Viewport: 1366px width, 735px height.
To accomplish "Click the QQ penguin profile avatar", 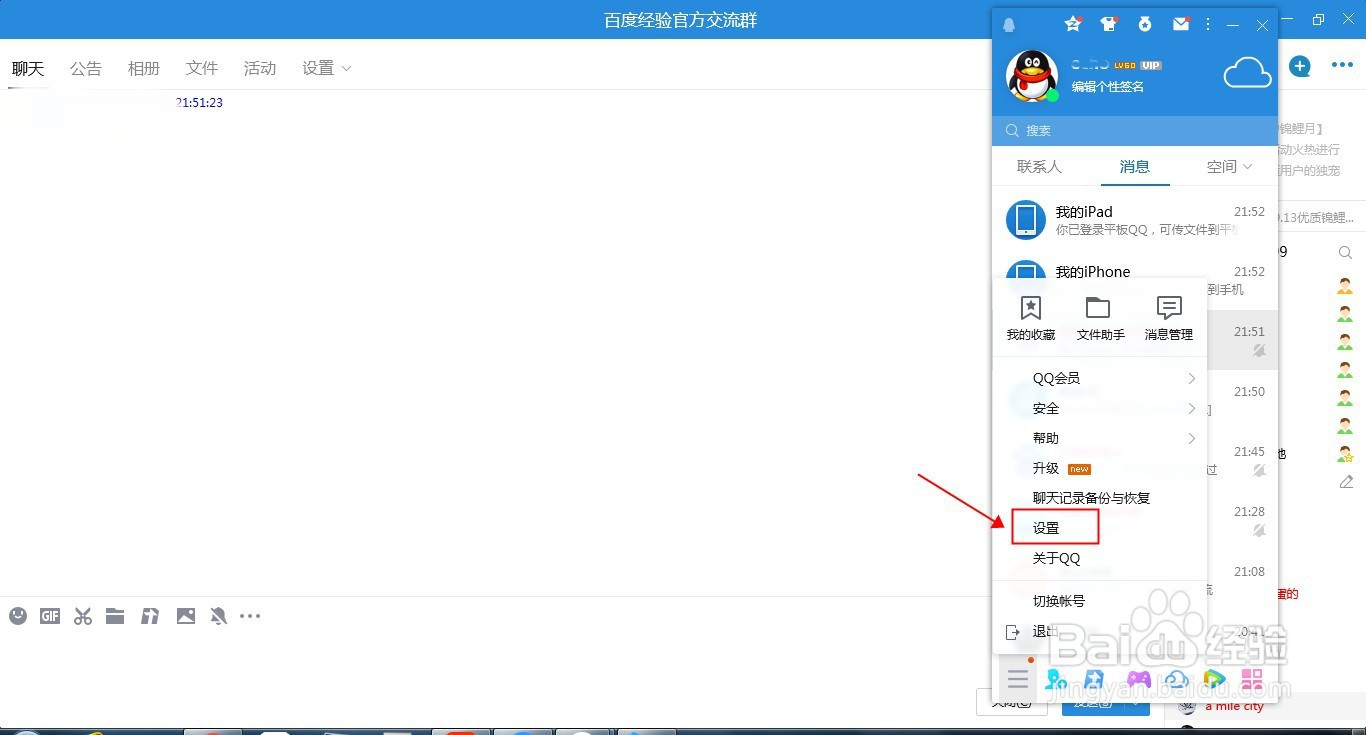I will pos(1032,76).
